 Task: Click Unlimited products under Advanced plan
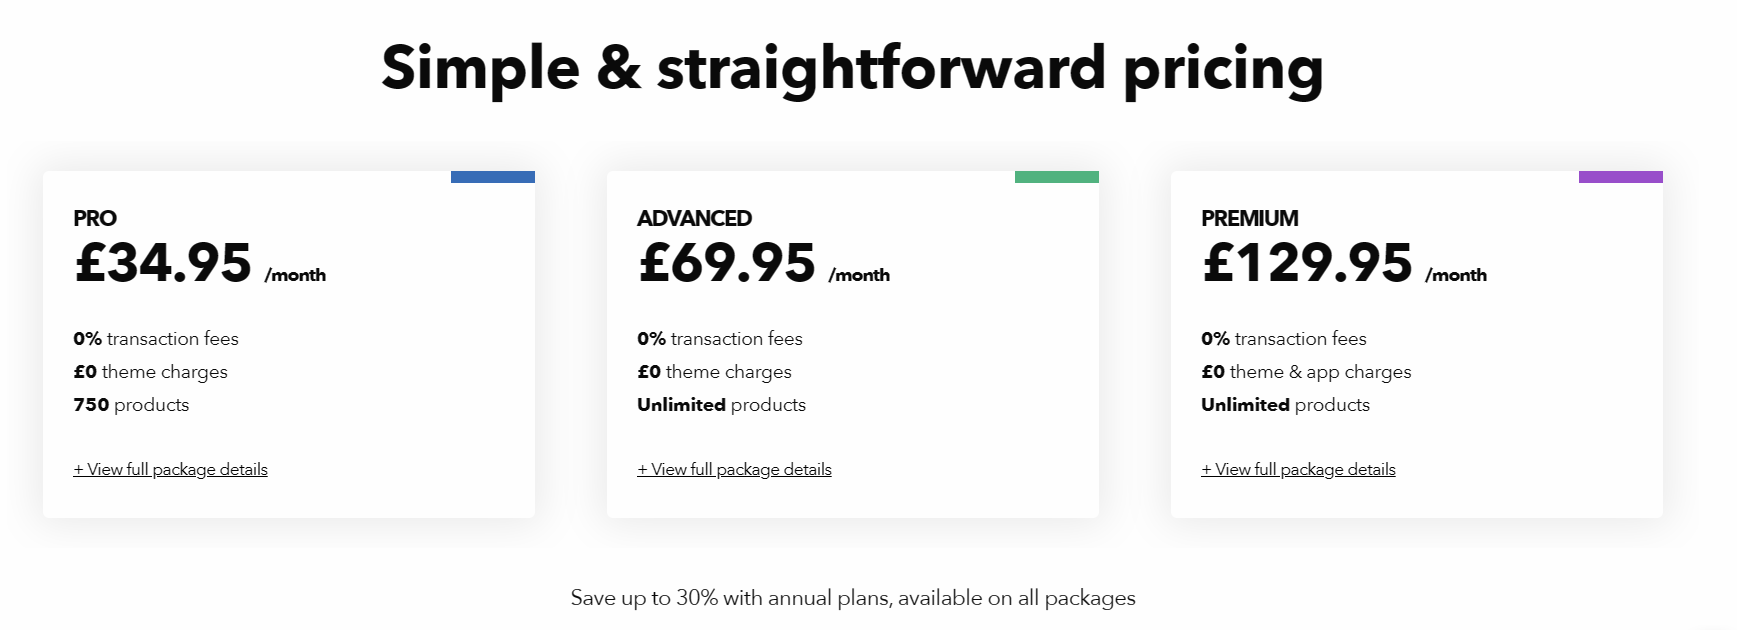tap(721, 405)
